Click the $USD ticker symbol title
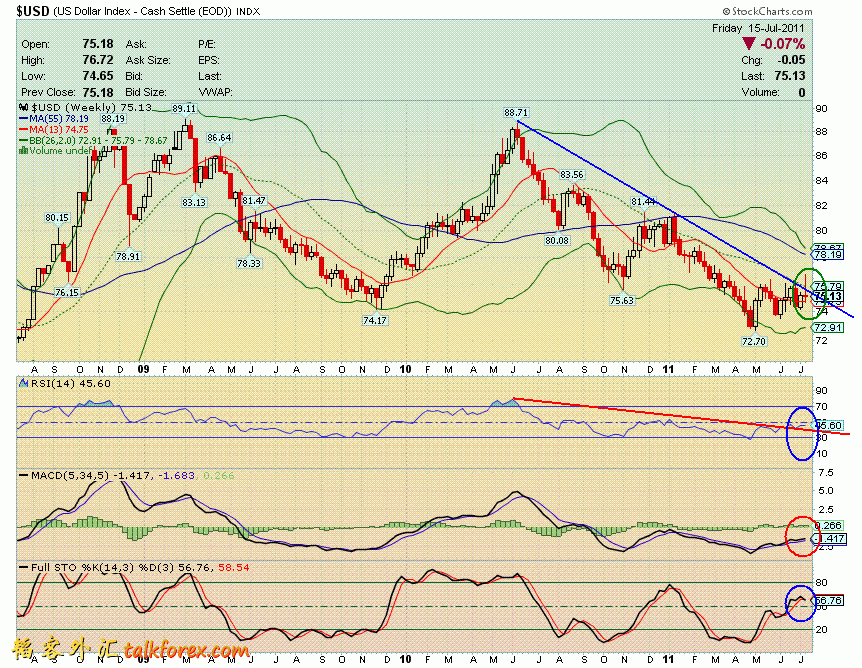This screenshot has height=668, width=862. (x=27, y=9)
